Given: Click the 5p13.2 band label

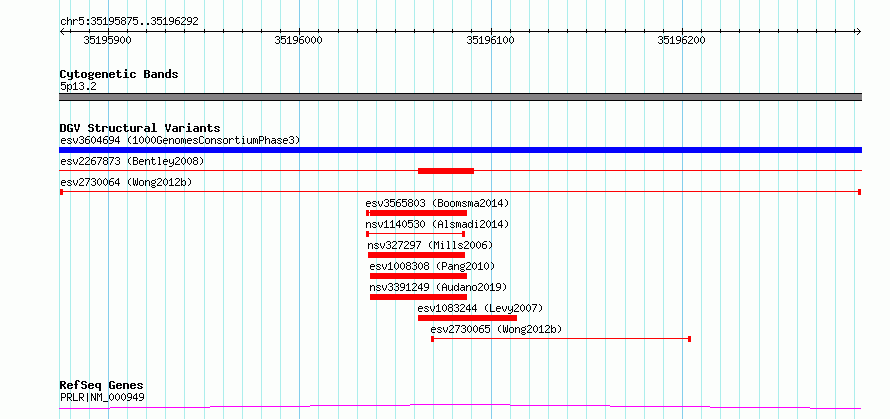Looking at the screenshot, I should (78, 87).
